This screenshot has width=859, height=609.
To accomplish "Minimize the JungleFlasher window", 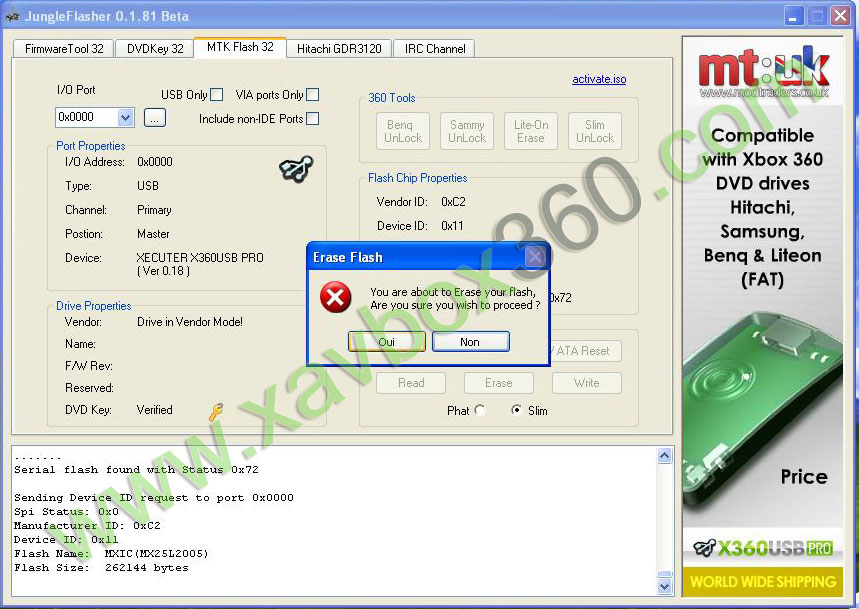I will click(793, 16).
